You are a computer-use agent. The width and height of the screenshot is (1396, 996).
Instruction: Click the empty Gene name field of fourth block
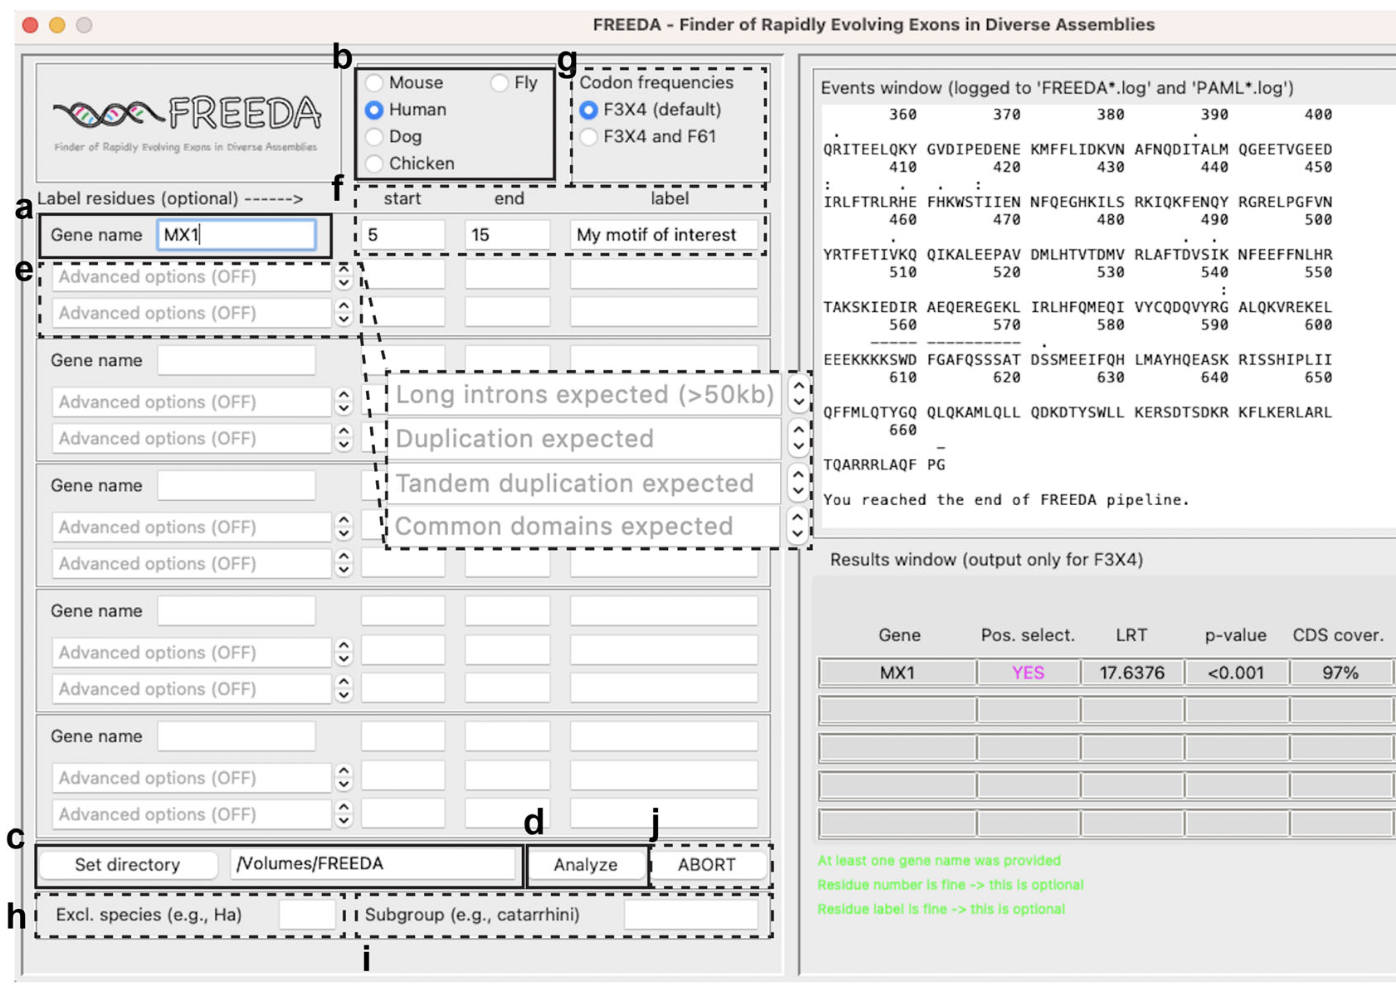click(236, 610)
